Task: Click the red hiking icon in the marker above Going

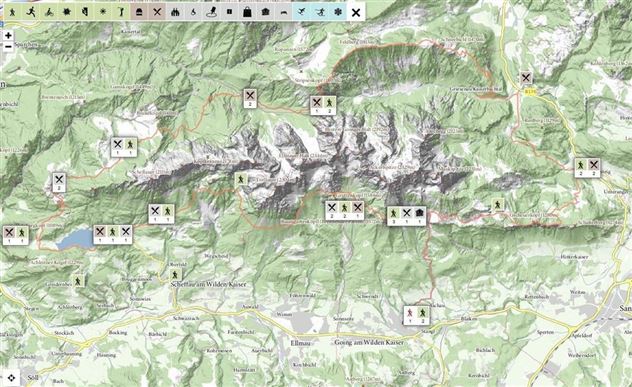Action: (x=410, y=312)
